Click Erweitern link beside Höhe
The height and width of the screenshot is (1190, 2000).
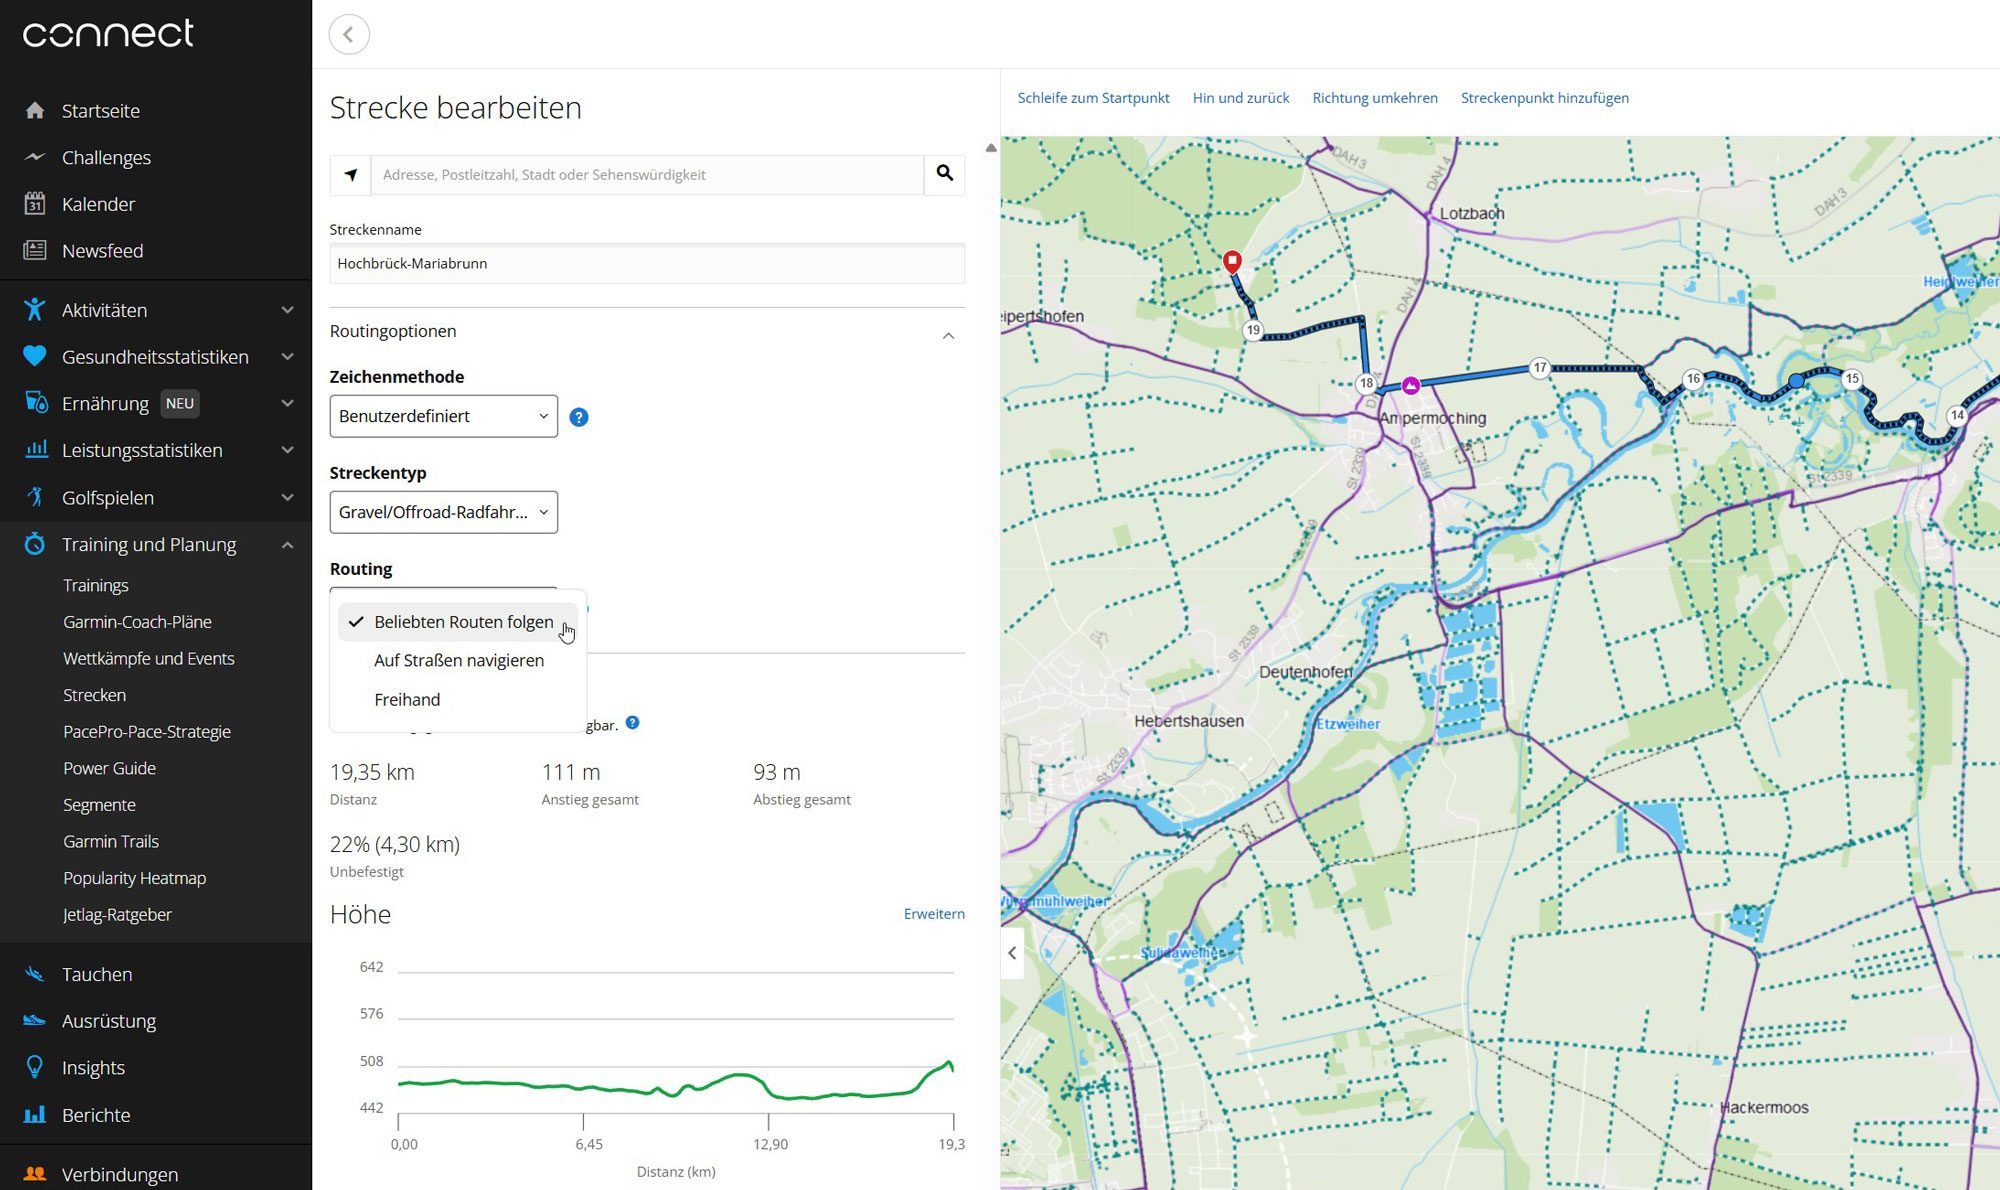[x=933, y=914]
